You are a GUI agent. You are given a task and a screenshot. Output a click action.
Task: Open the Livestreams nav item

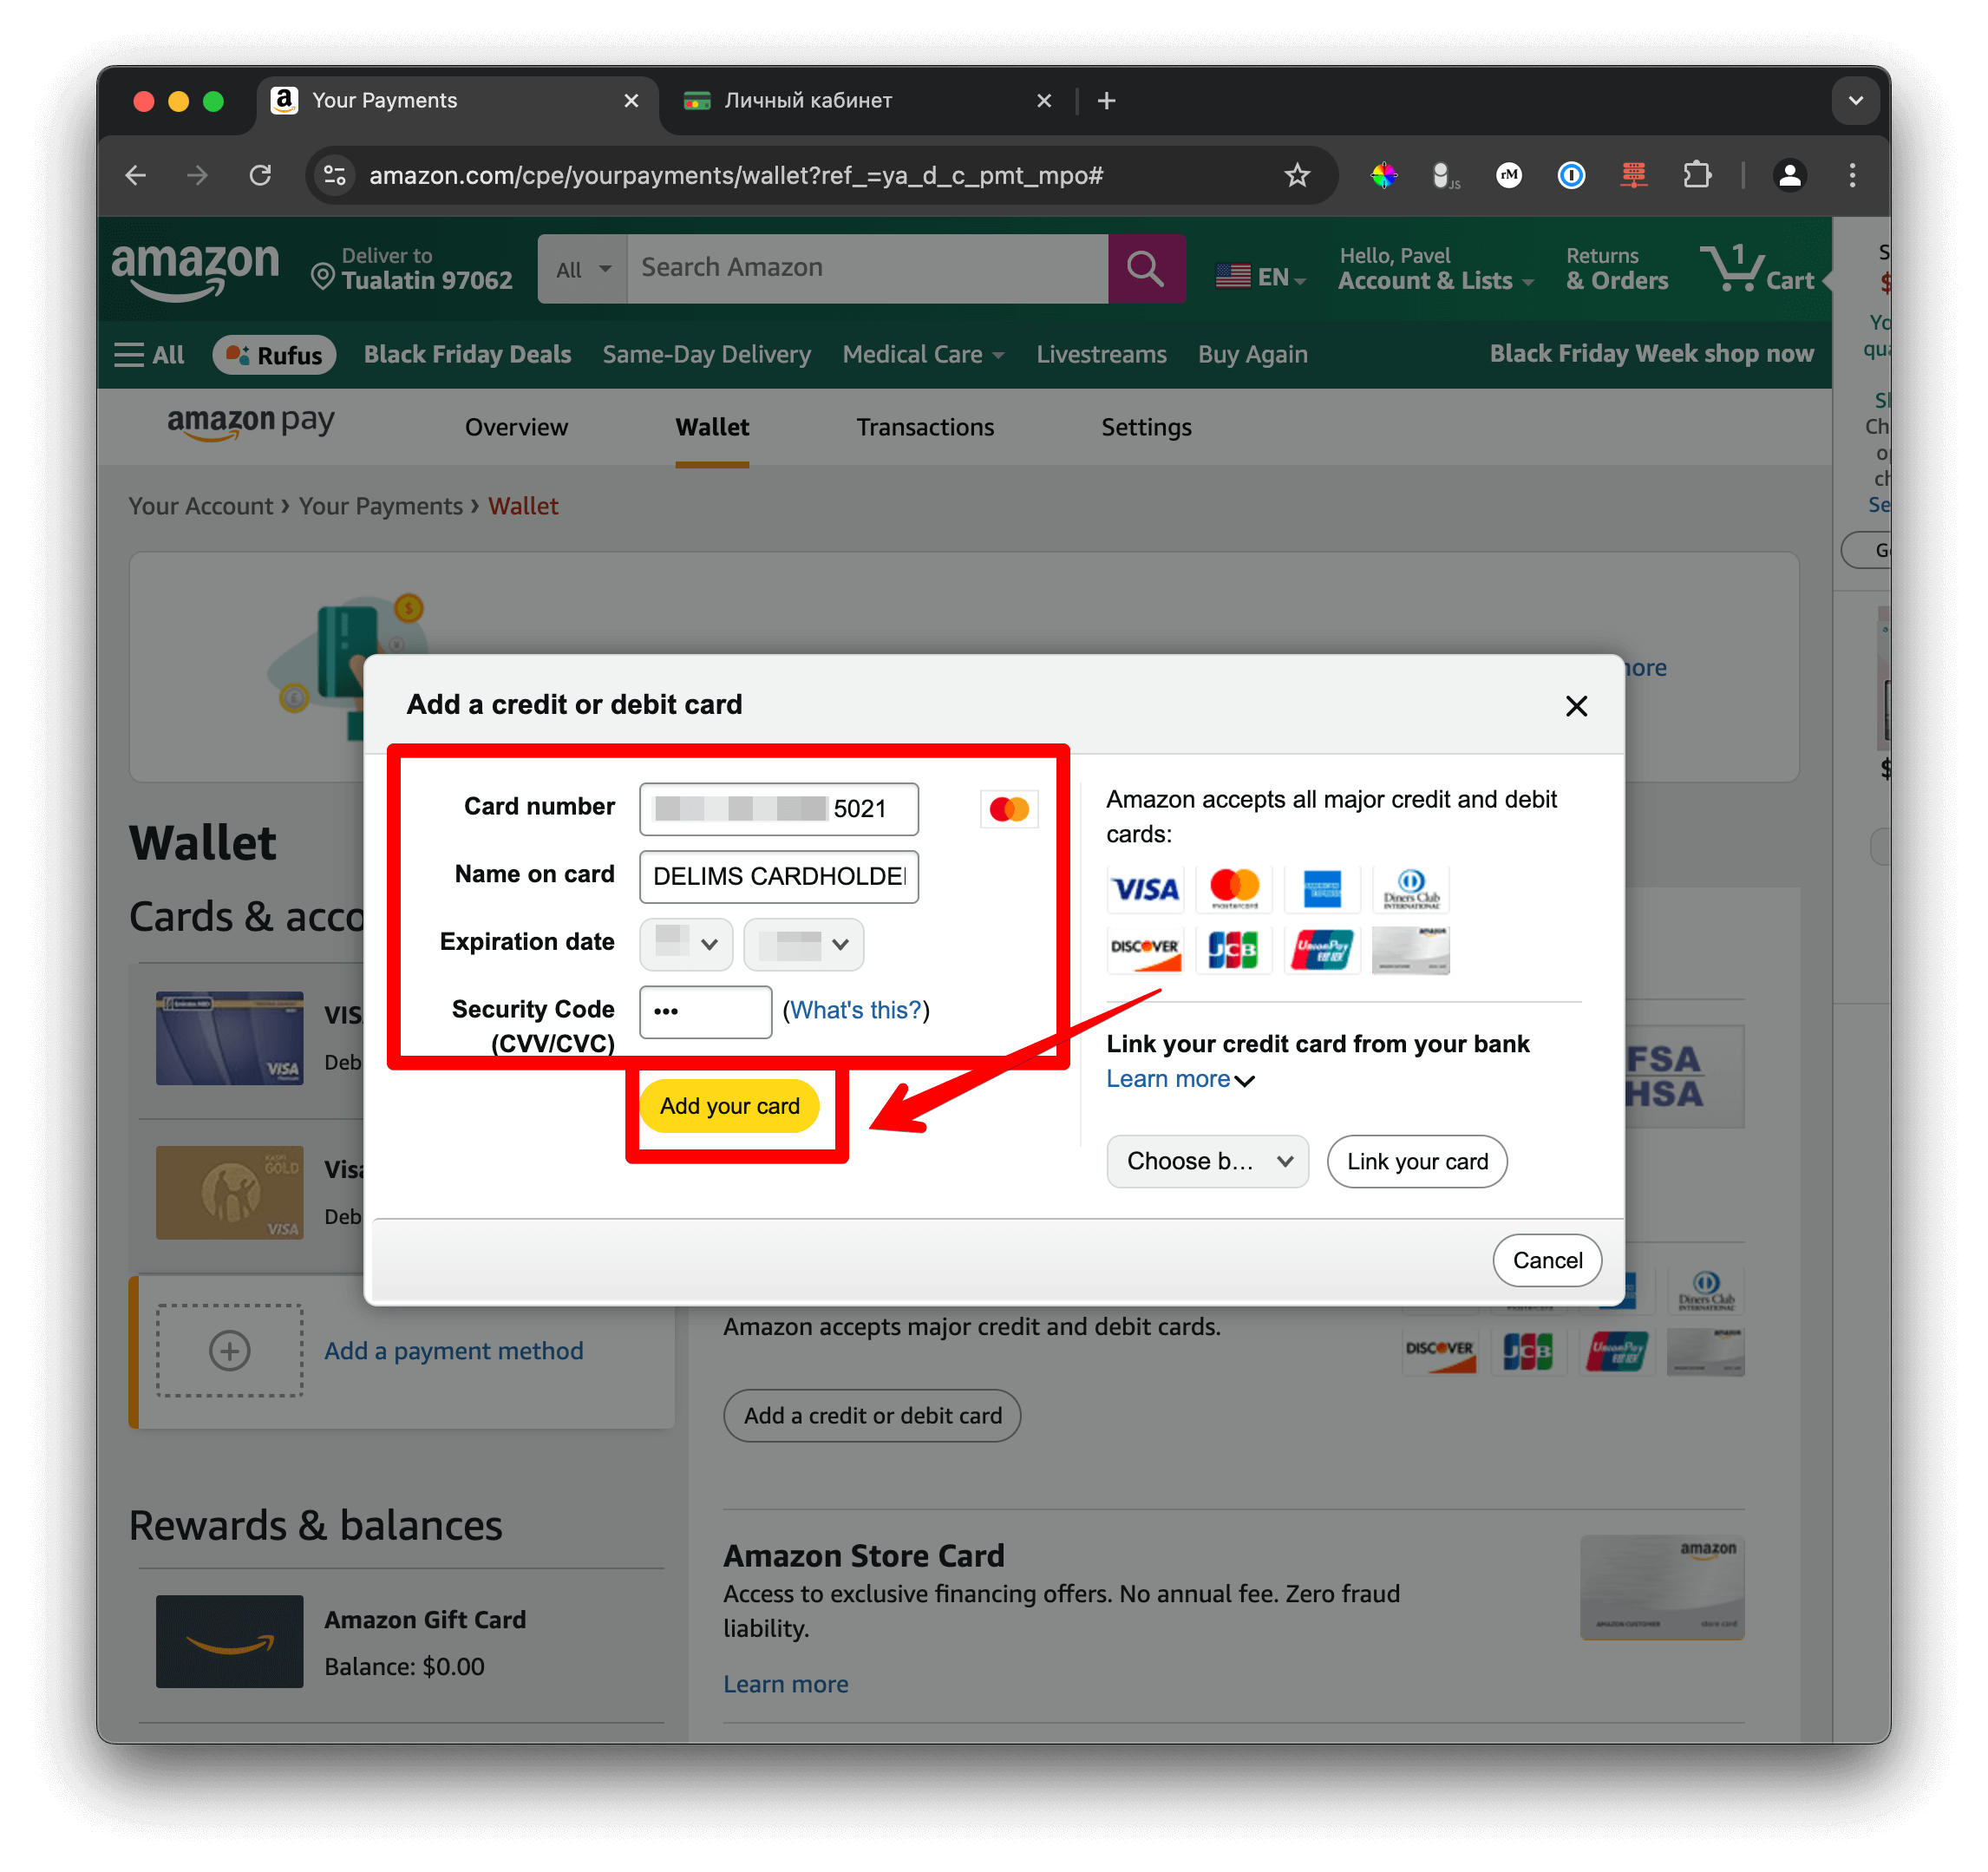coord(1101,355)
